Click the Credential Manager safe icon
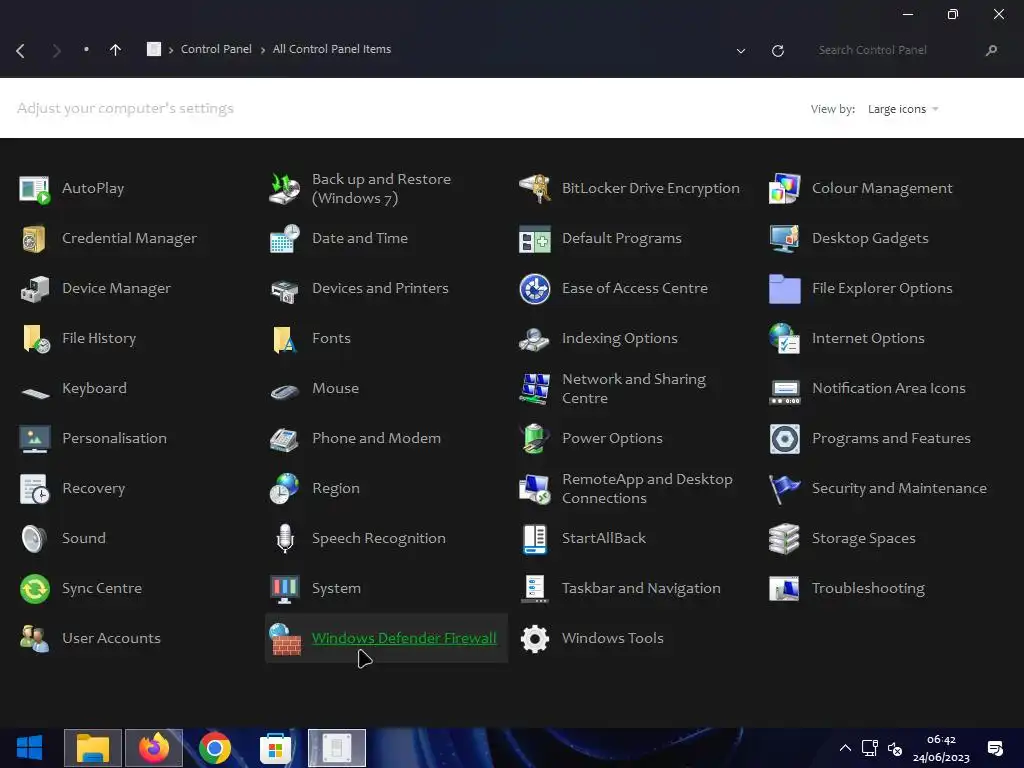 35,239
